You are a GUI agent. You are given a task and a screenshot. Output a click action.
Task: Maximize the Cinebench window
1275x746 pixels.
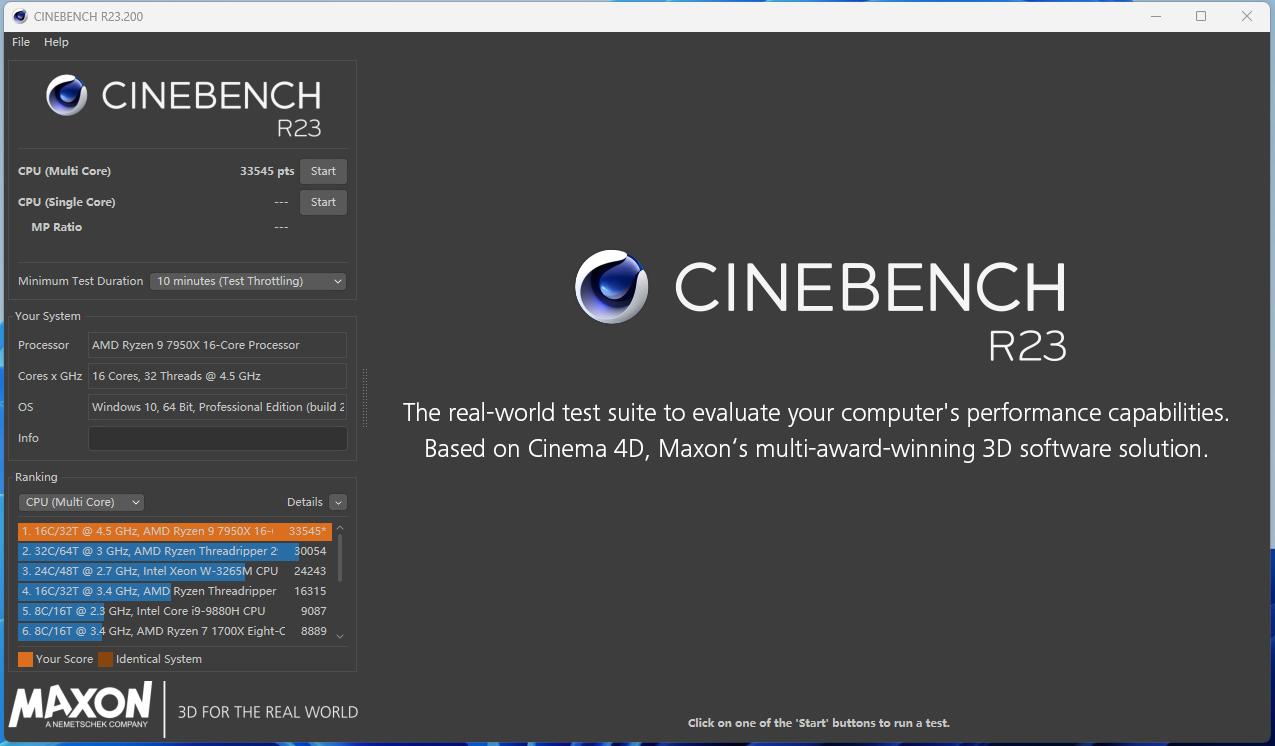tap(1201, 16)
